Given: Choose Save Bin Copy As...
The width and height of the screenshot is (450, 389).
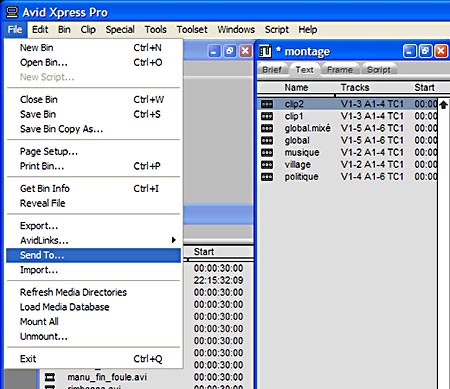Looking at the screenshot, I should coord(93,129).
